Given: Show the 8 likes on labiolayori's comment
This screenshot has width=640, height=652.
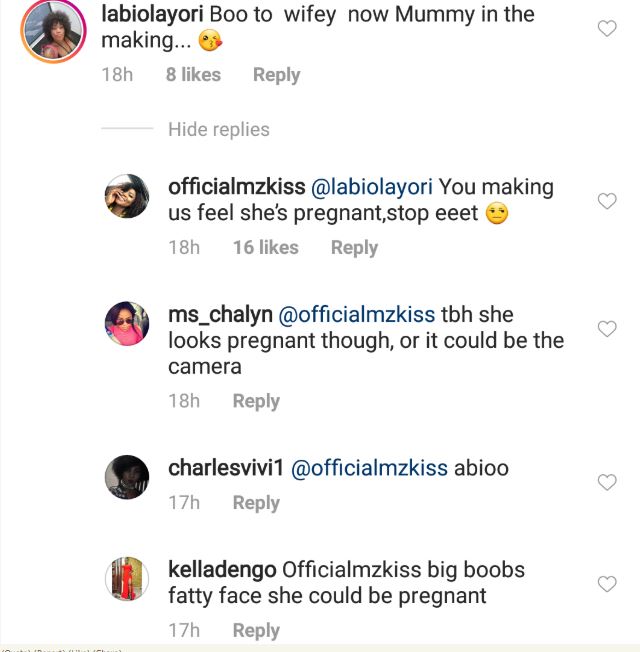Looking at the screenshot, I should (x=193, y=75).
